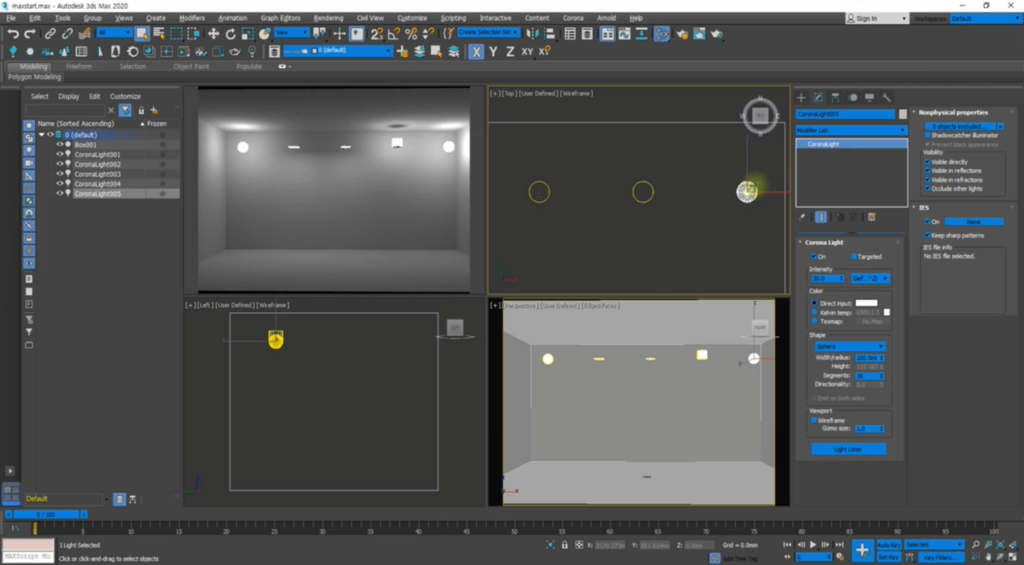Open the Corona menu
This screenshot has width=1024, height=565.
[x=573, y=18]
